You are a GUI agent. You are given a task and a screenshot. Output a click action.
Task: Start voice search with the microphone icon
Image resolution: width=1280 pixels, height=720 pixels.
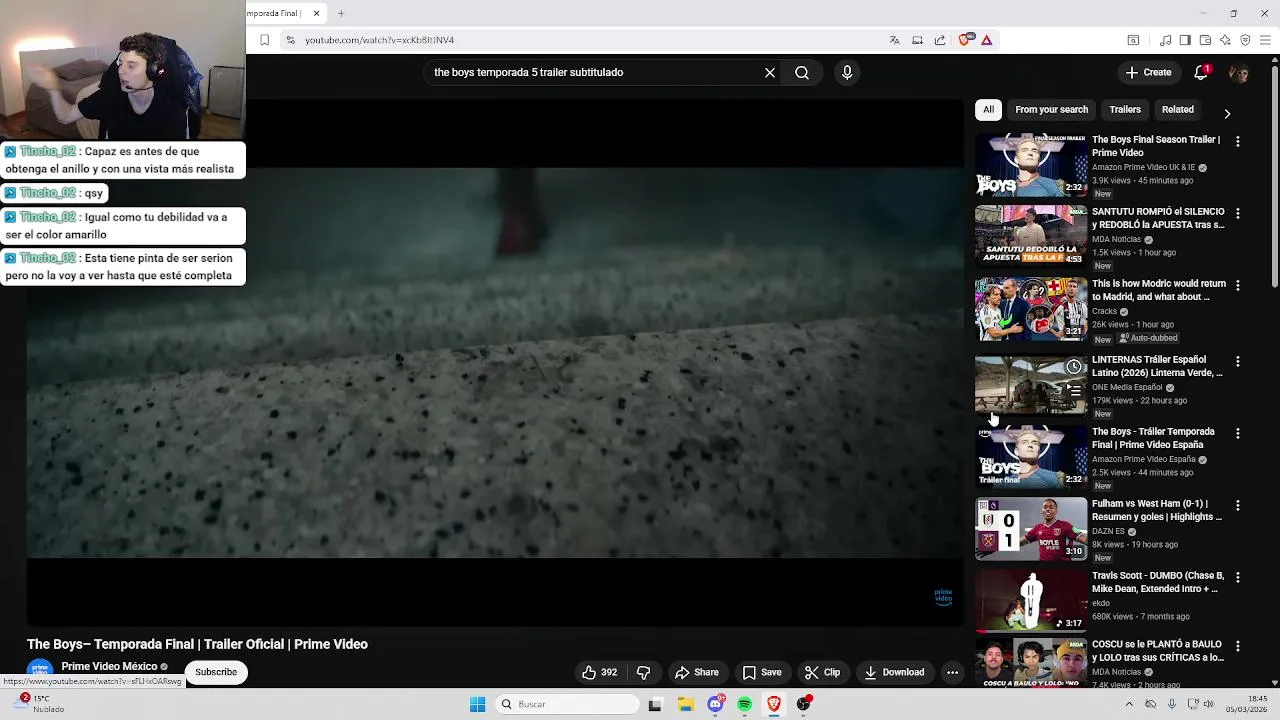click(847, 72)
